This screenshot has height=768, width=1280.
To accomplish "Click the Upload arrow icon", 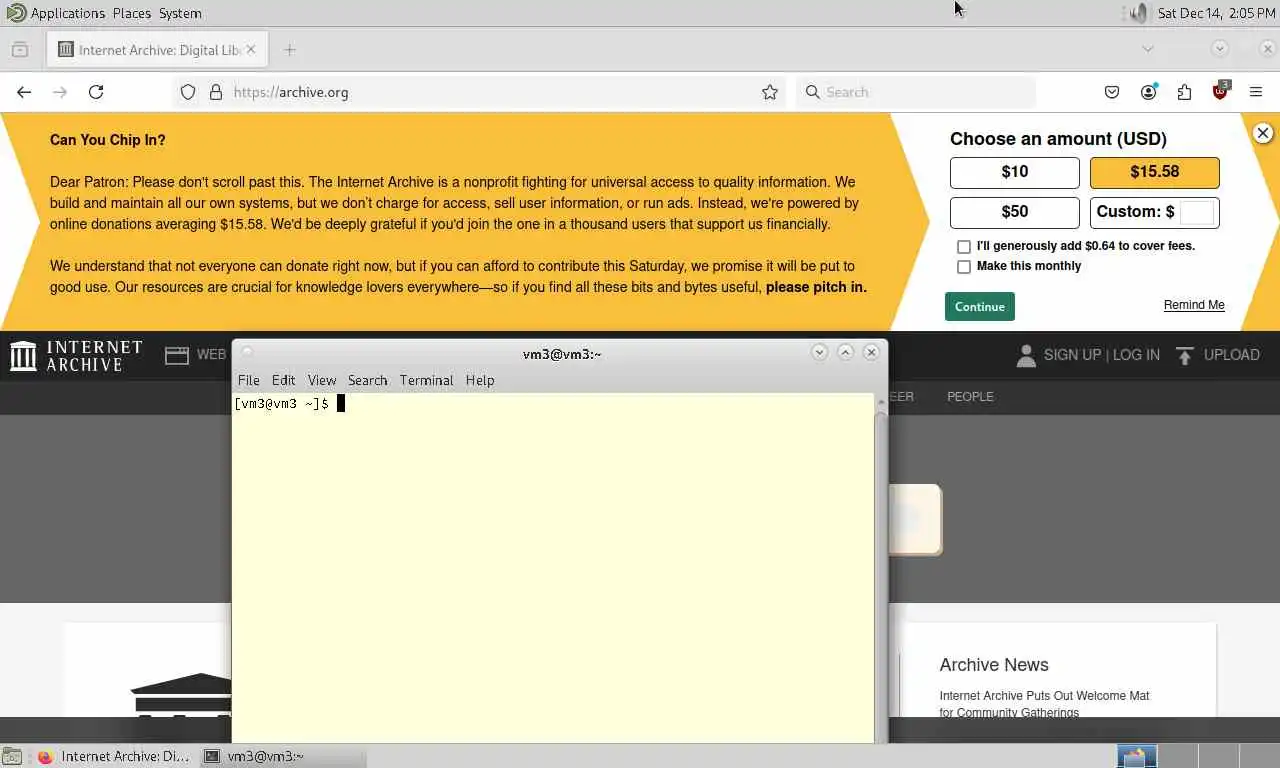I will 1185,355.
